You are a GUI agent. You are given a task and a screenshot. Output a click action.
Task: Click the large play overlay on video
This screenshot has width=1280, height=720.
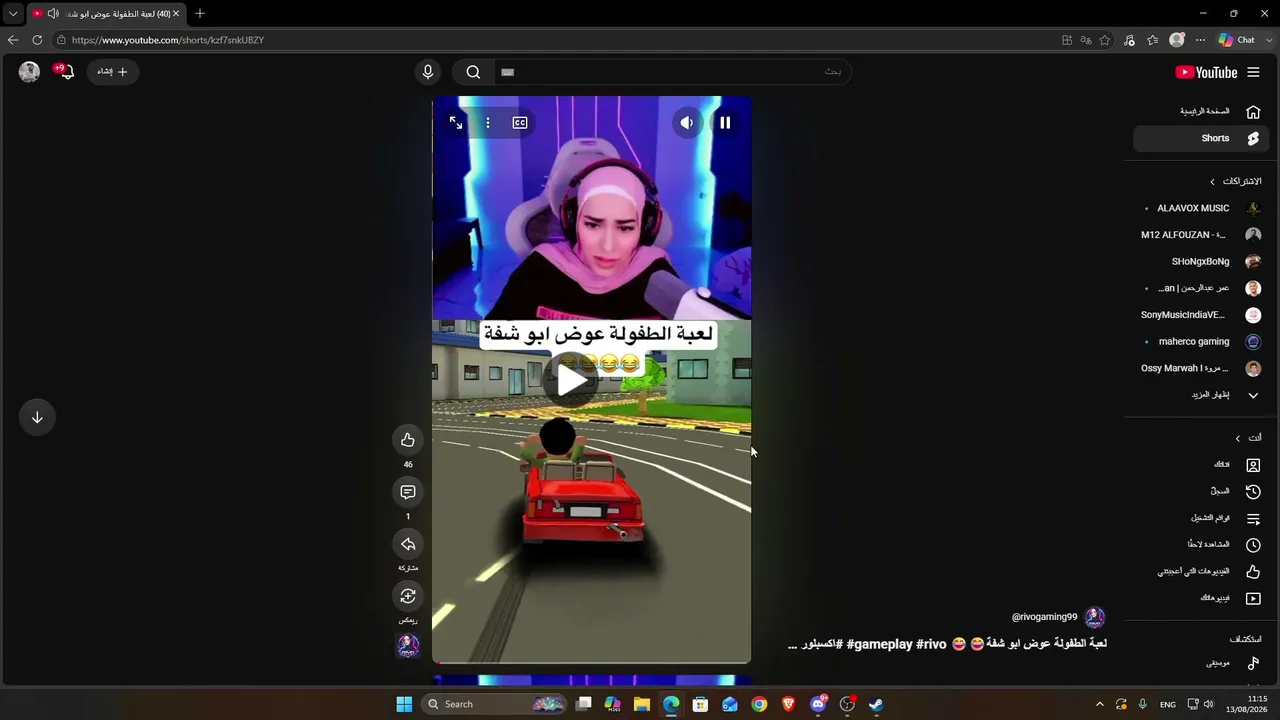pyautogui.click(x=571, y=380)
